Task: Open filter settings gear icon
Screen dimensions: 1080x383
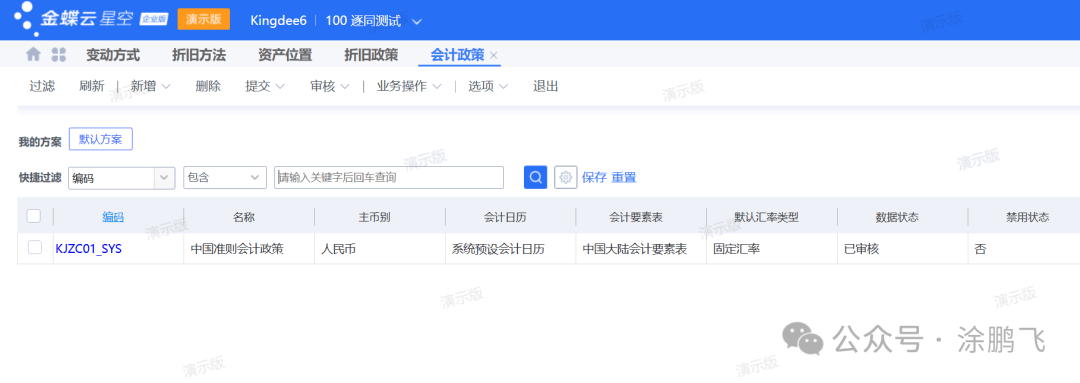Action: (565, 177)
